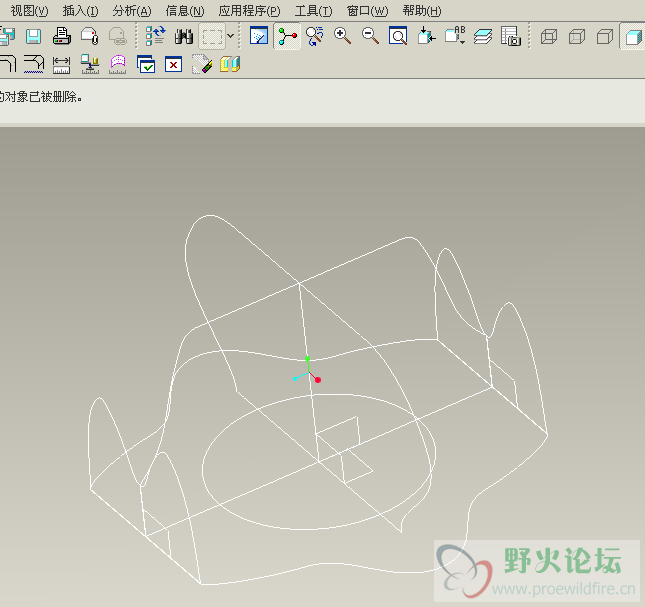The height and width of the screenshot is (607, 645).
Task: Click the Repaint screen icon
Action: coord(259,37)
